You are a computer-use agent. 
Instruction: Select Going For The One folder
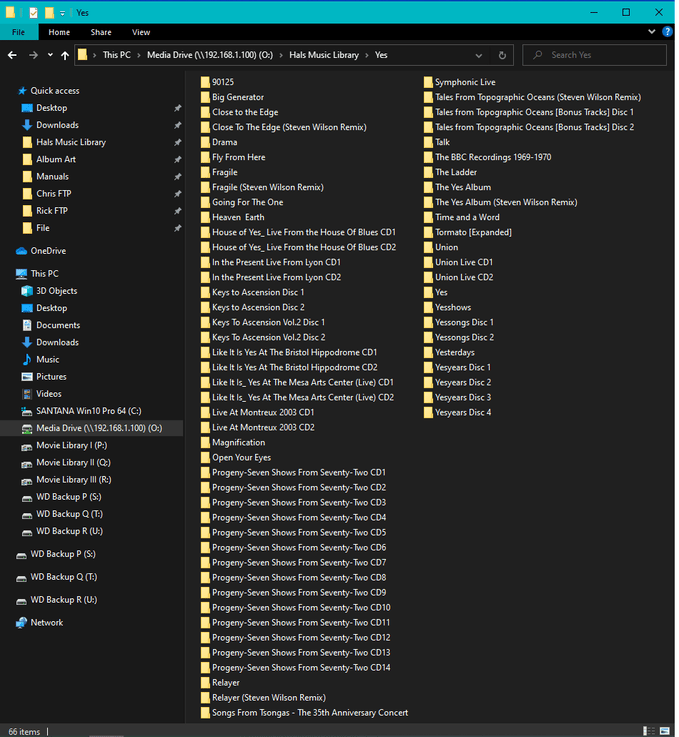pos(248,203)
